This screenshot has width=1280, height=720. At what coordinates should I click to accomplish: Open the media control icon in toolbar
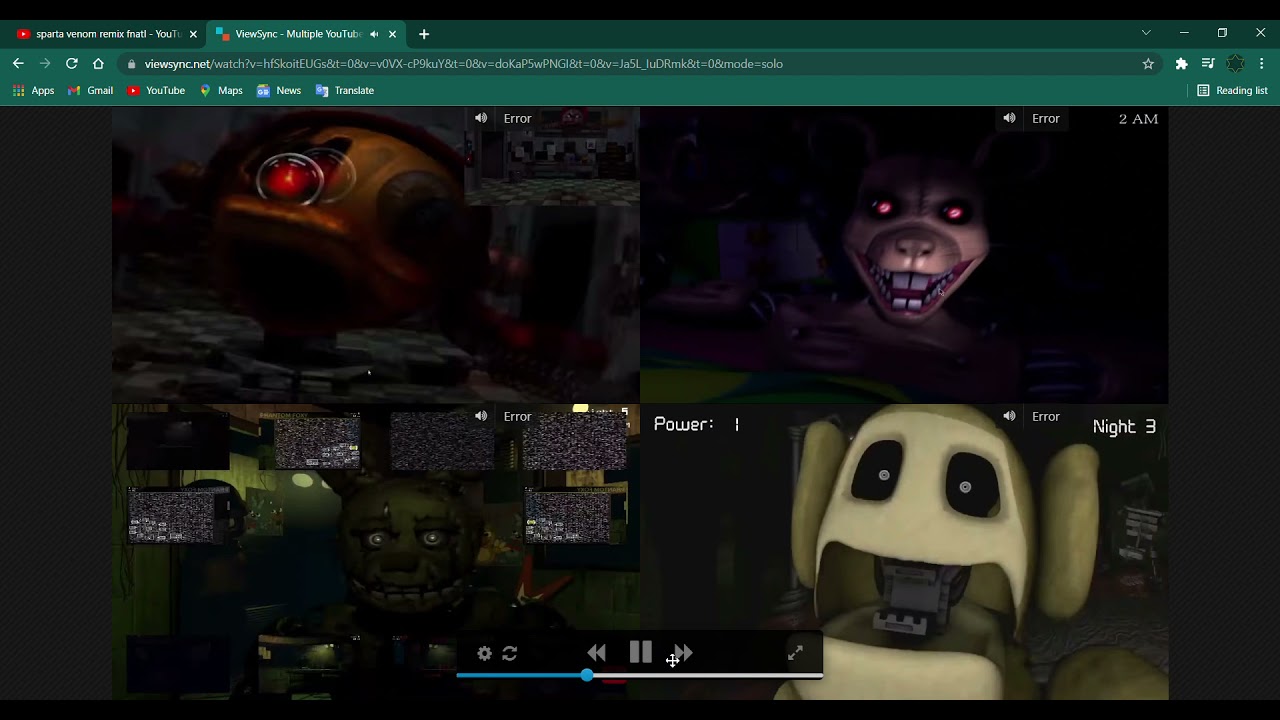pos(1208,64)
